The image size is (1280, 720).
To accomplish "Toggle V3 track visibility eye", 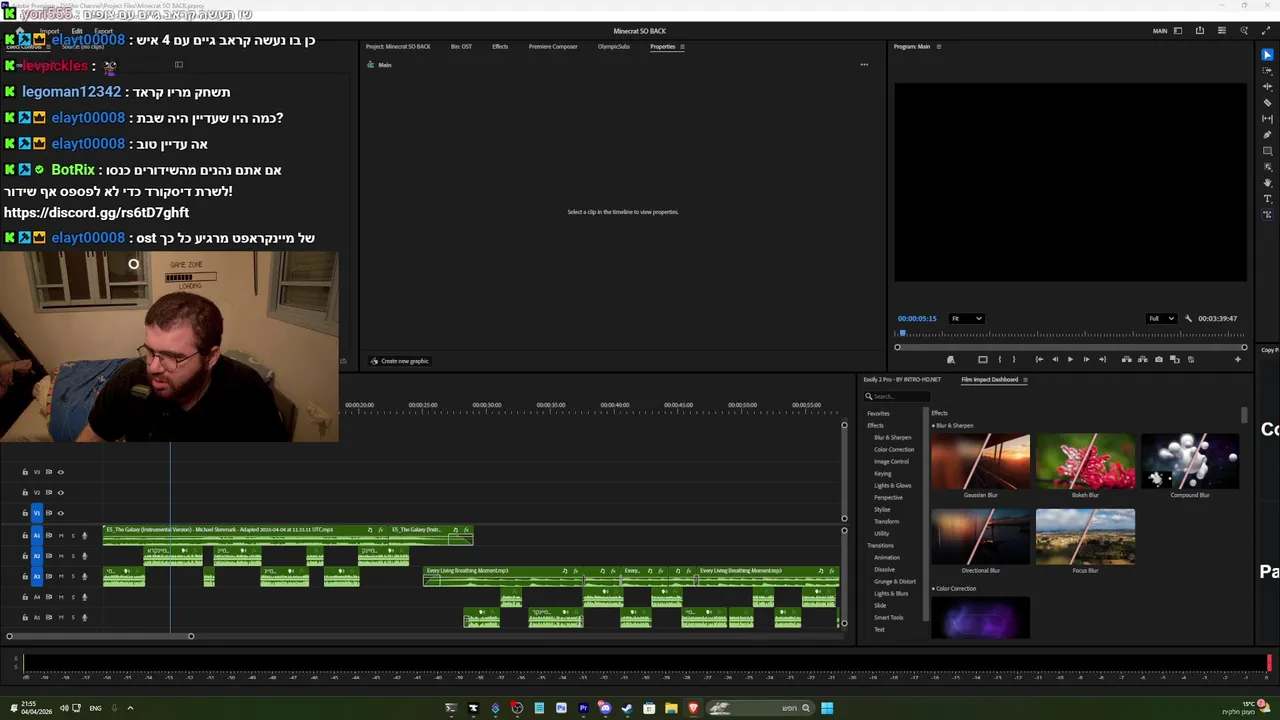I will pyautogui.click(x=60, y=472).
